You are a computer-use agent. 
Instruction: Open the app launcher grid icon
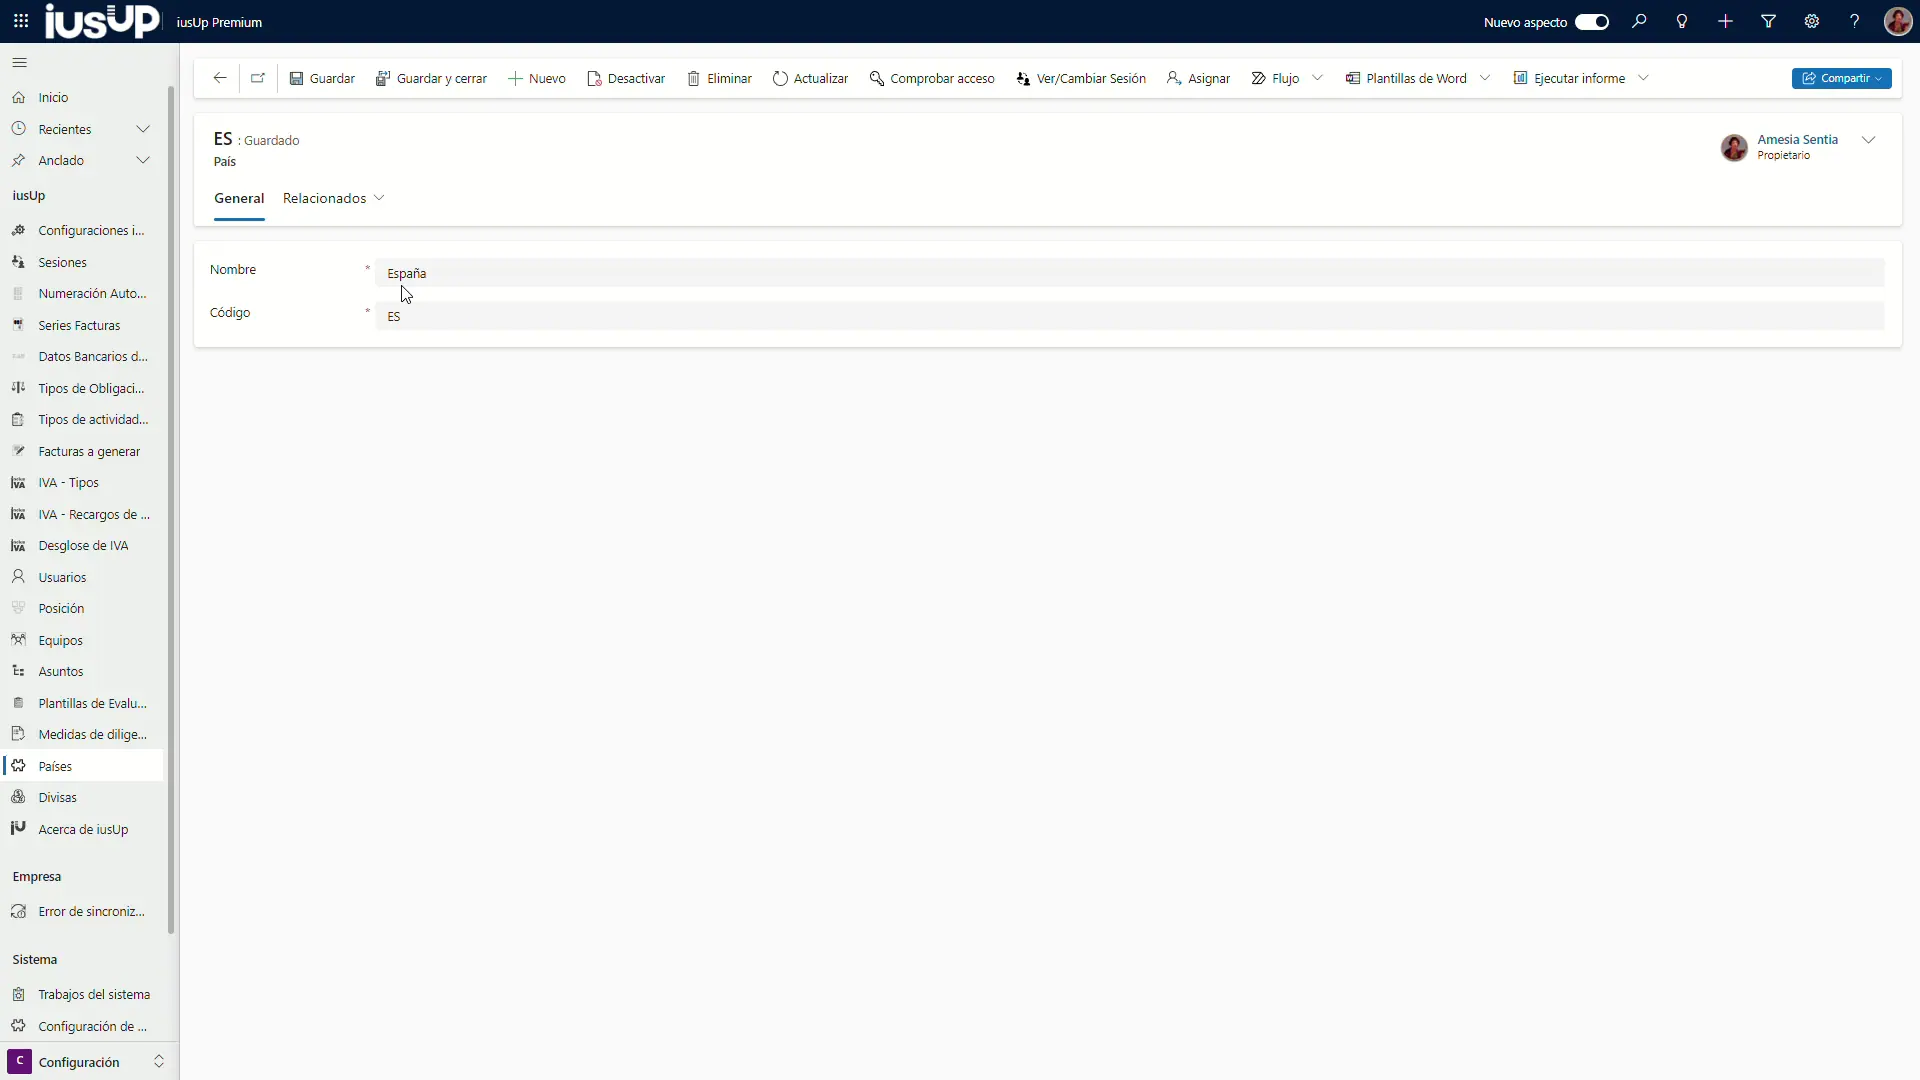21,22
